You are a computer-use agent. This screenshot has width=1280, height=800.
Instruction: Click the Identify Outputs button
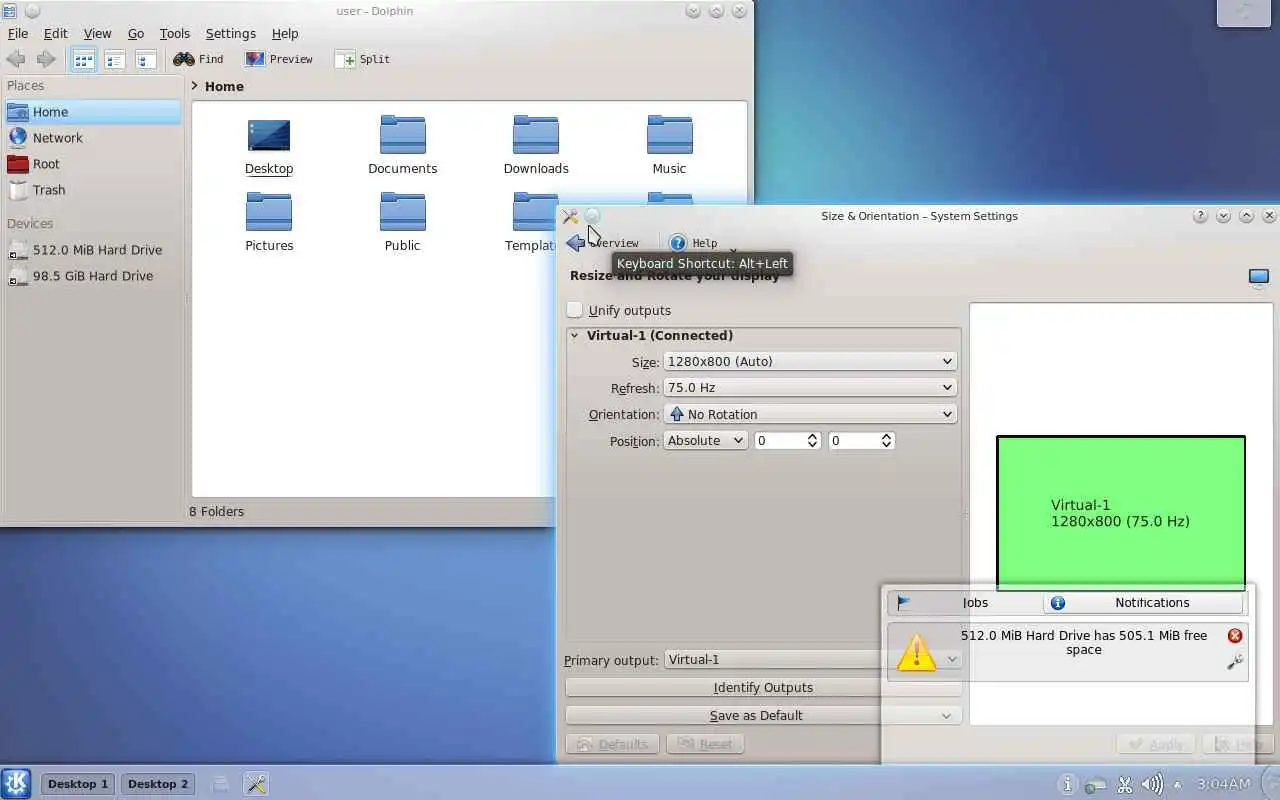point(763,688)
